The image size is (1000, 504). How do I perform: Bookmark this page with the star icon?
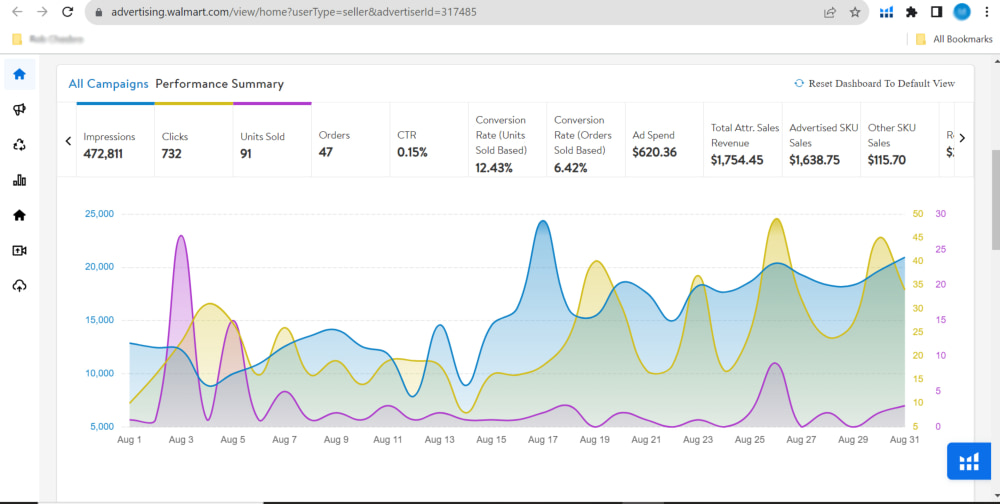click(855, 13)
